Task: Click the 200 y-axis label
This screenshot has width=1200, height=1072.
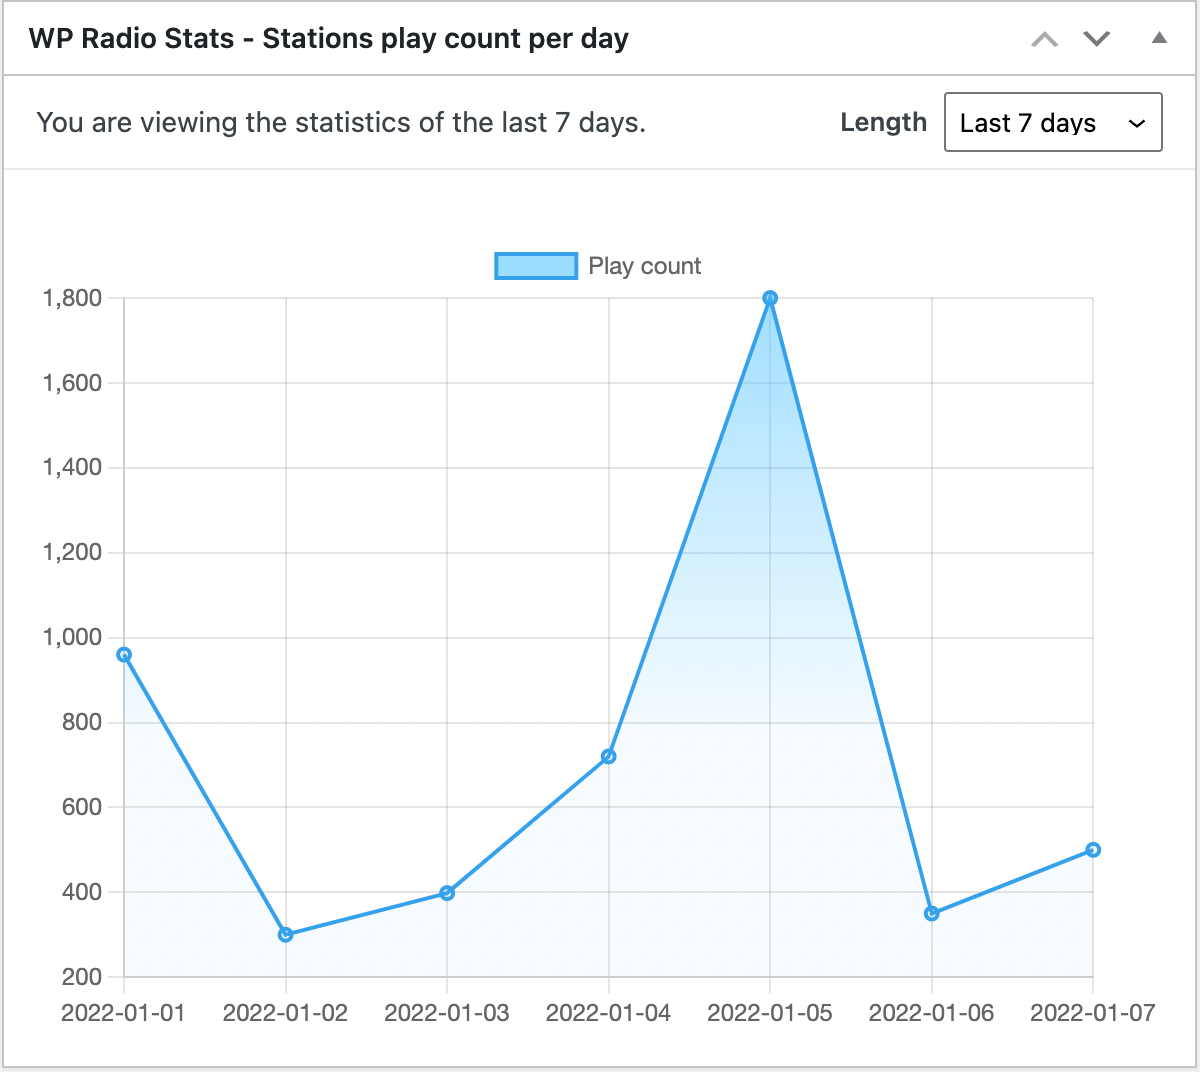Action: click(x=80, y=977)
